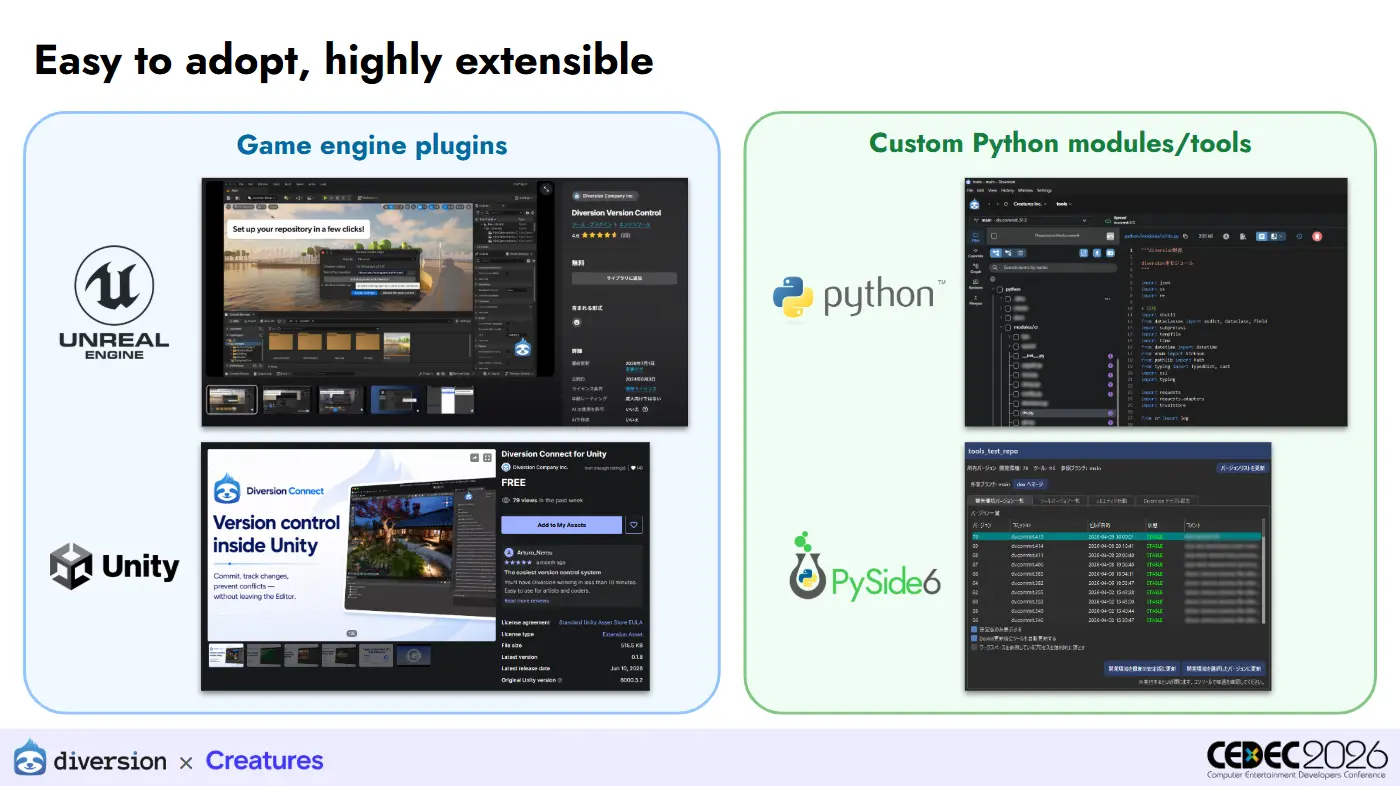Click 開発環境を選択したバージョンに更新 button

tap(1223, 669)
